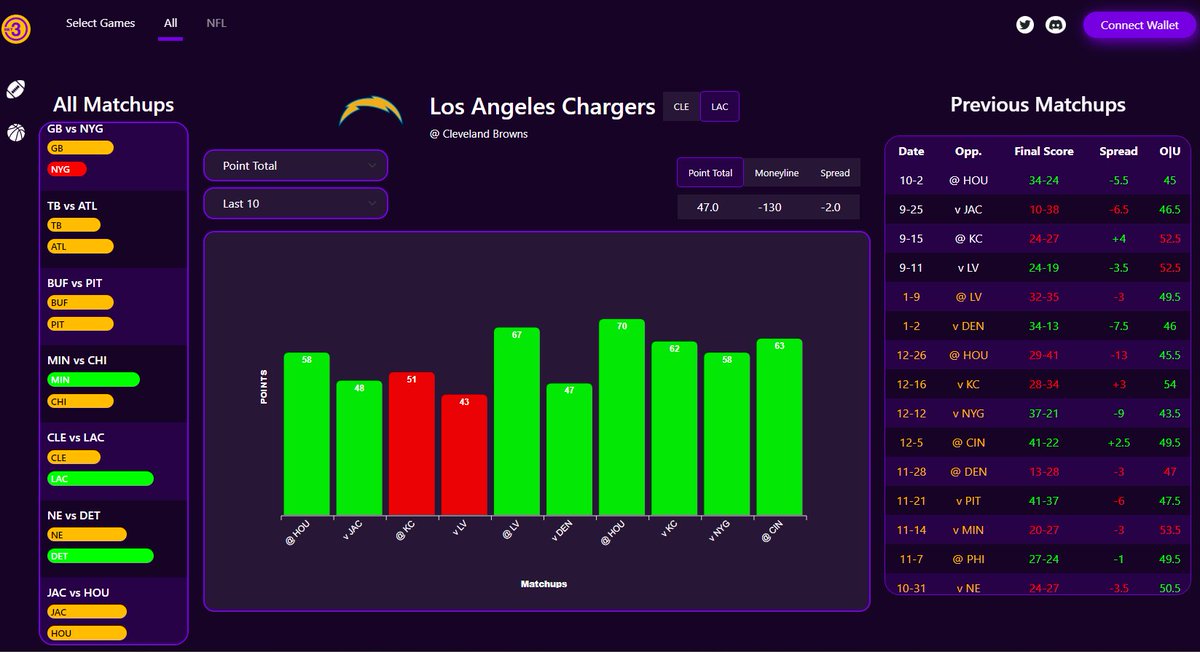The image size is (1200, 652).
Task: Switch to the All tab
Action: [x=171, y=23]
